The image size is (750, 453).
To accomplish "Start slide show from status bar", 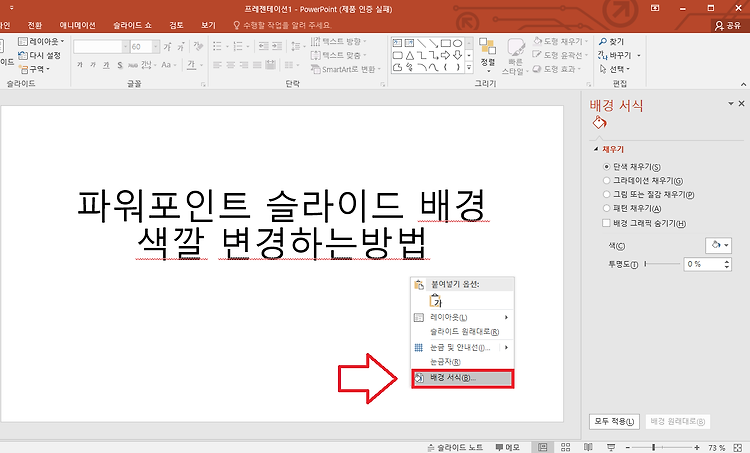I will click(611, 447).
